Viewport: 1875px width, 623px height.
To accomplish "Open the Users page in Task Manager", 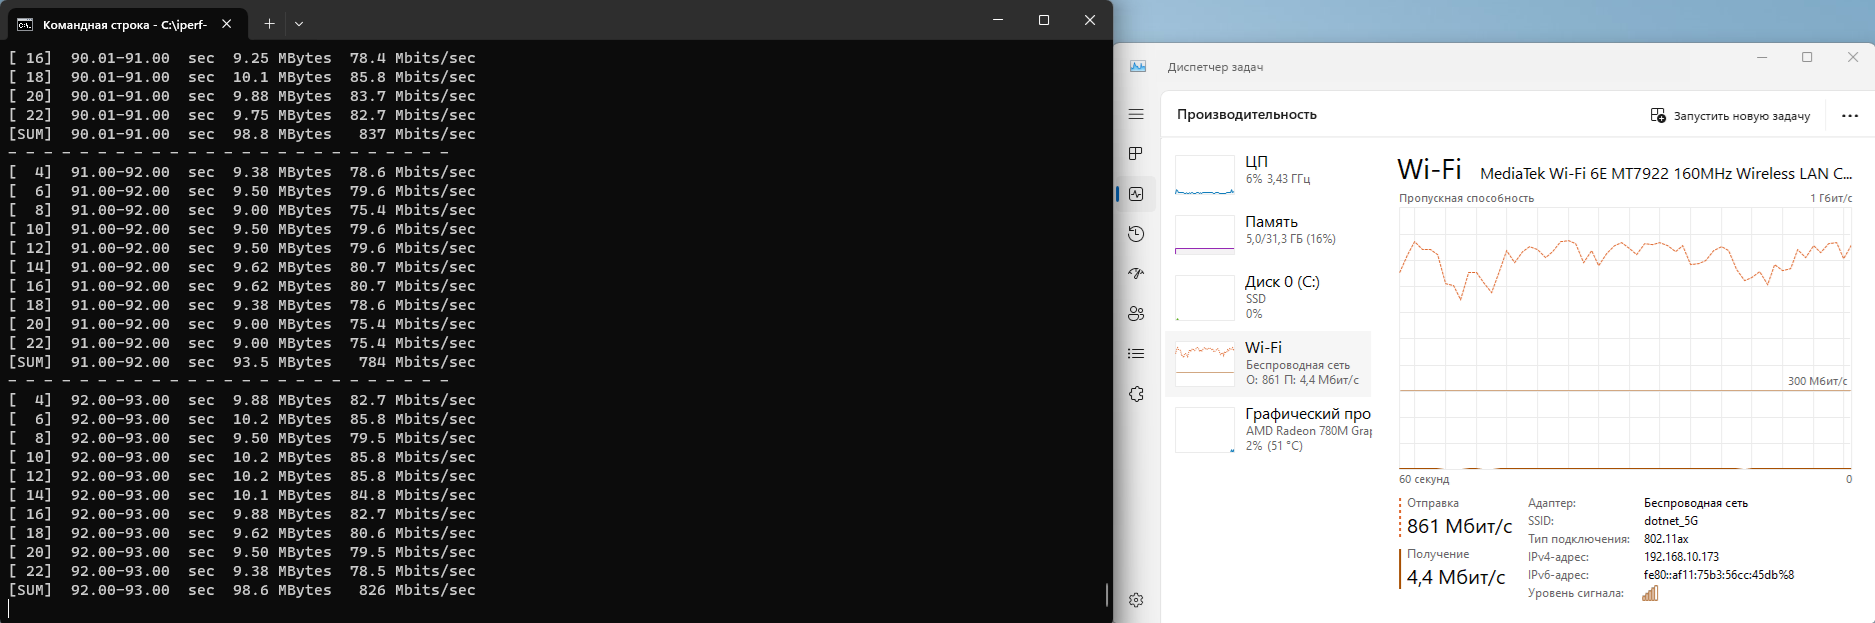I will [x=1136, y=313].
